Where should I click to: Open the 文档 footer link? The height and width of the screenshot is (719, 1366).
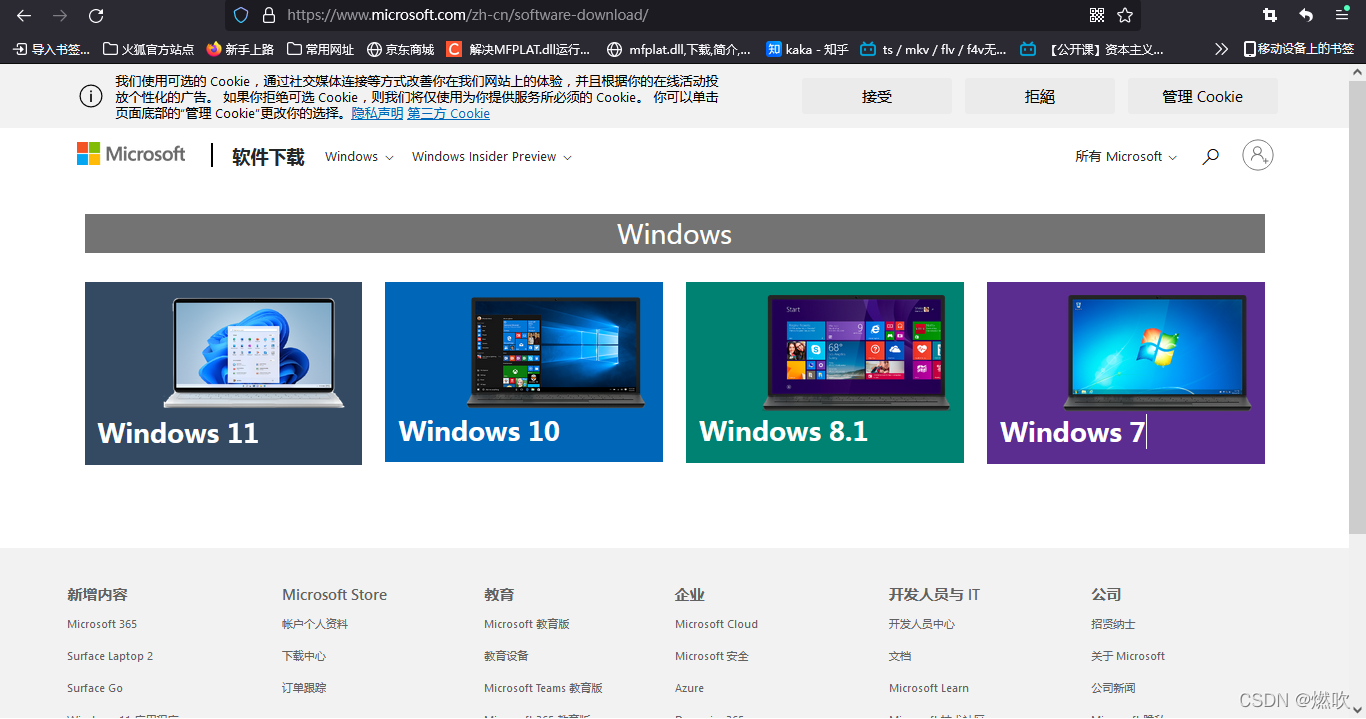click(900, 656)
